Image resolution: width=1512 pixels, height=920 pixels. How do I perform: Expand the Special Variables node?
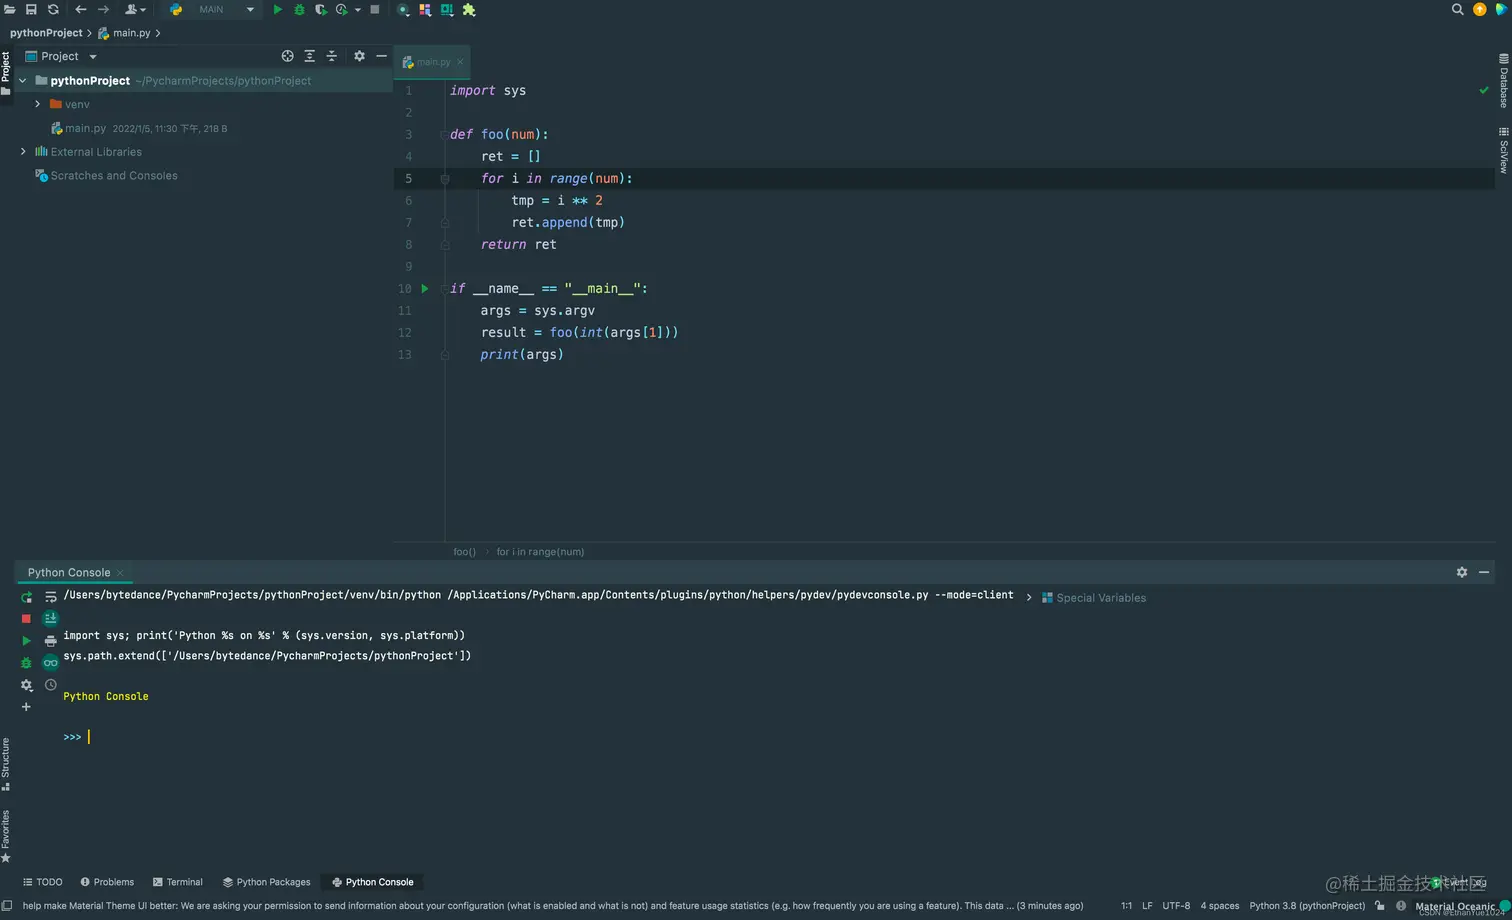click(1029, 598)
